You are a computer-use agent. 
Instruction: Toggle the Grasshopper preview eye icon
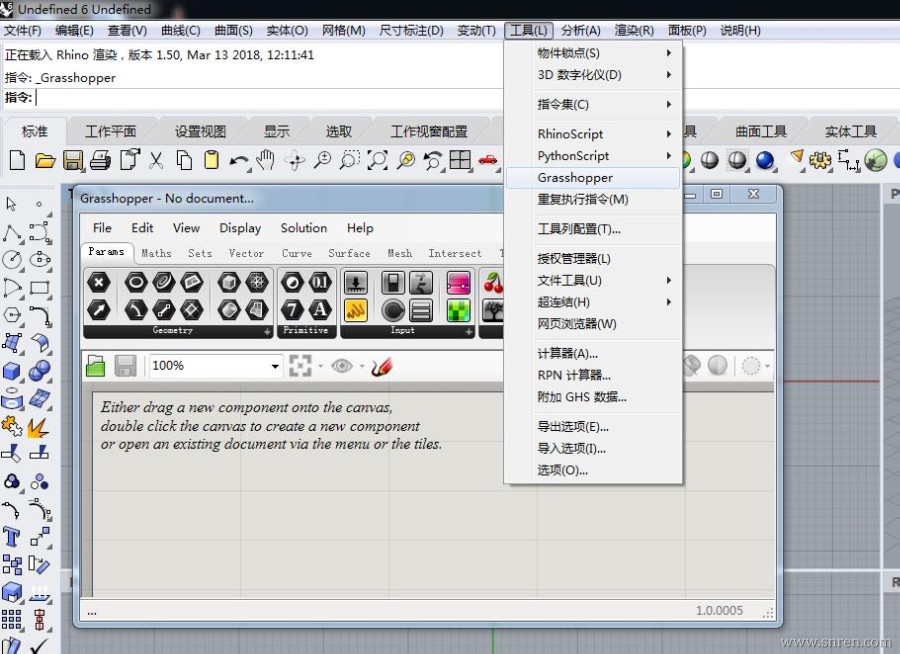[342, 366]
